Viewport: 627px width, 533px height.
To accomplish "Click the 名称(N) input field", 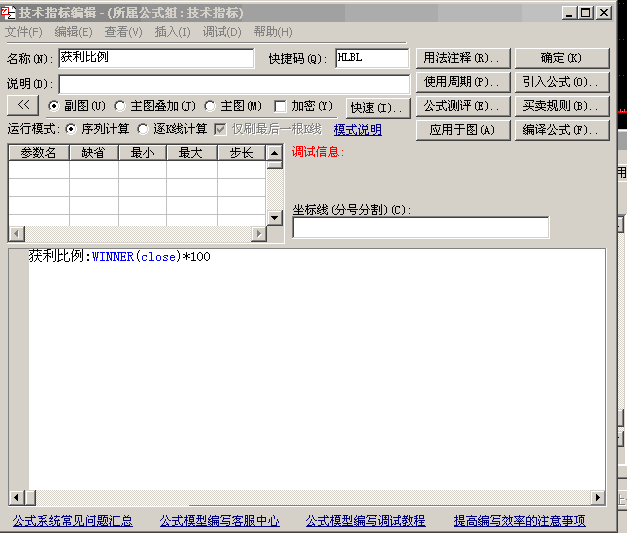I will coord(156,58).
